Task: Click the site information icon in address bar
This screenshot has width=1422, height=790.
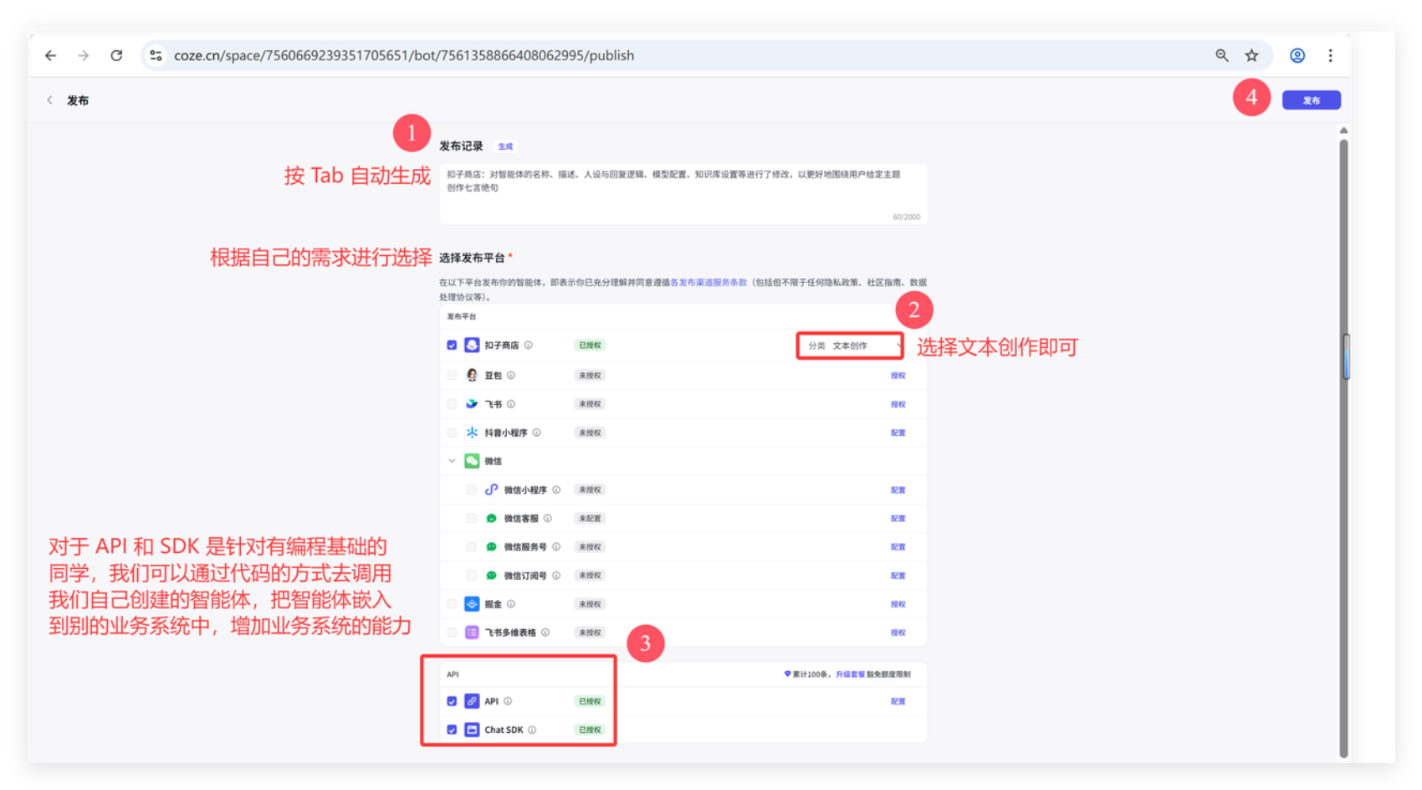Action: coord(156,56)
